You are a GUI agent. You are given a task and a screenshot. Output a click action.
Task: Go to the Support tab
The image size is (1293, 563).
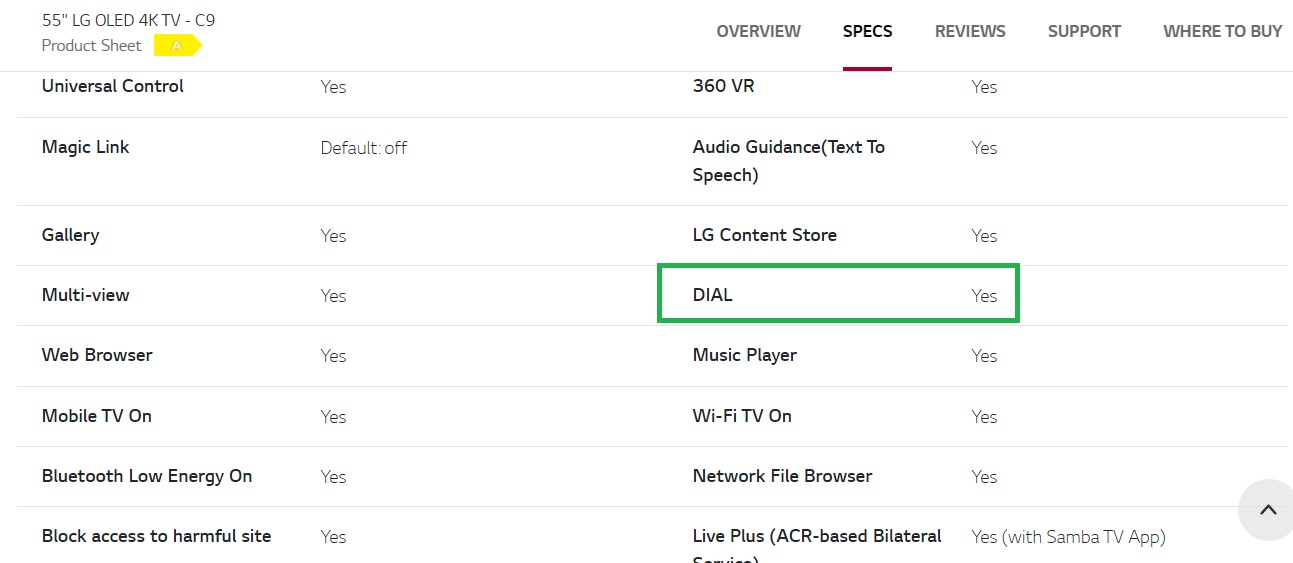pyautogui.click(x=1084, y=31)
